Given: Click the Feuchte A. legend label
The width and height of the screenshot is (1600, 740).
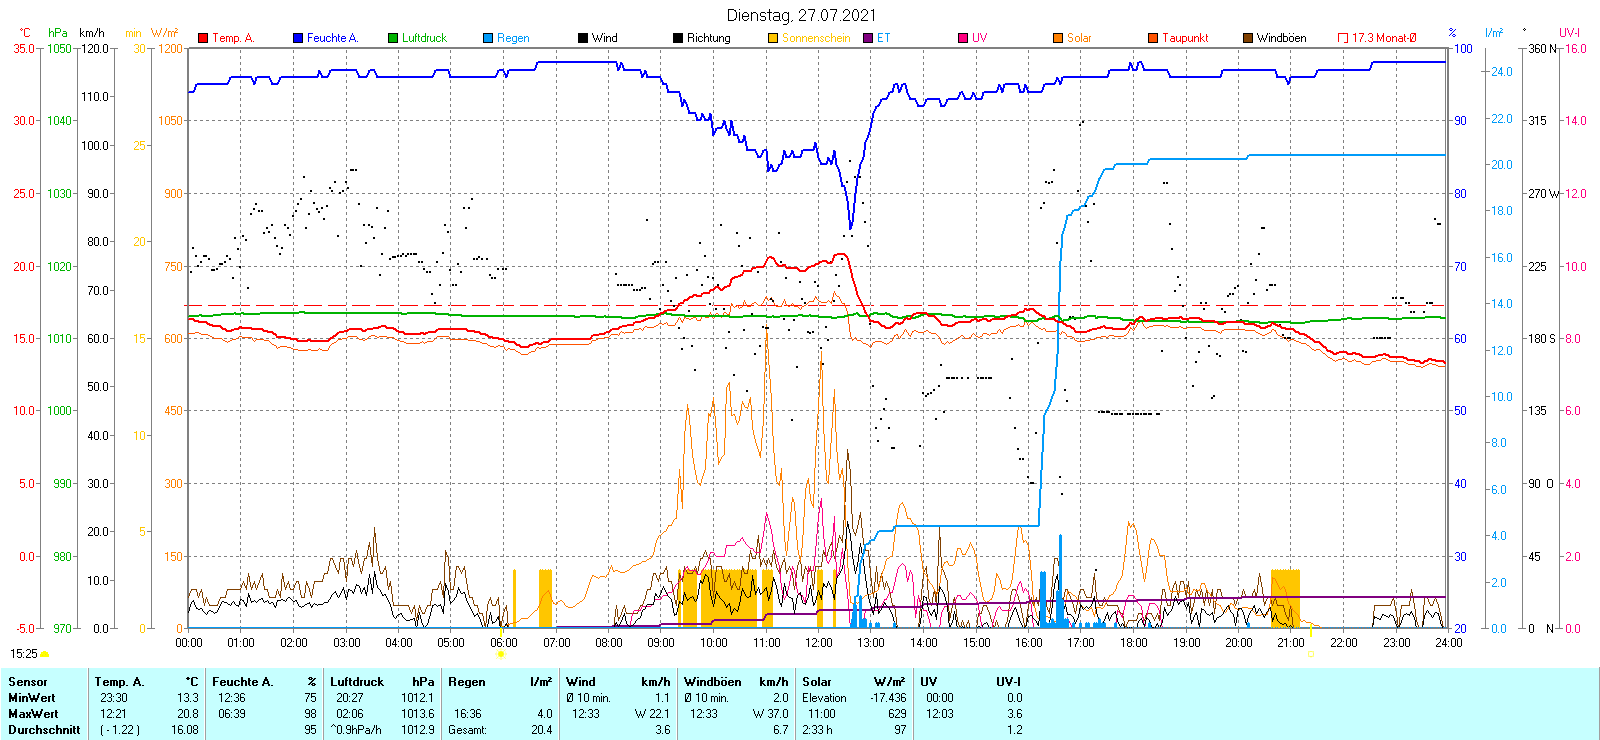Looking at the screenshot, I should (x=332, y=38).
